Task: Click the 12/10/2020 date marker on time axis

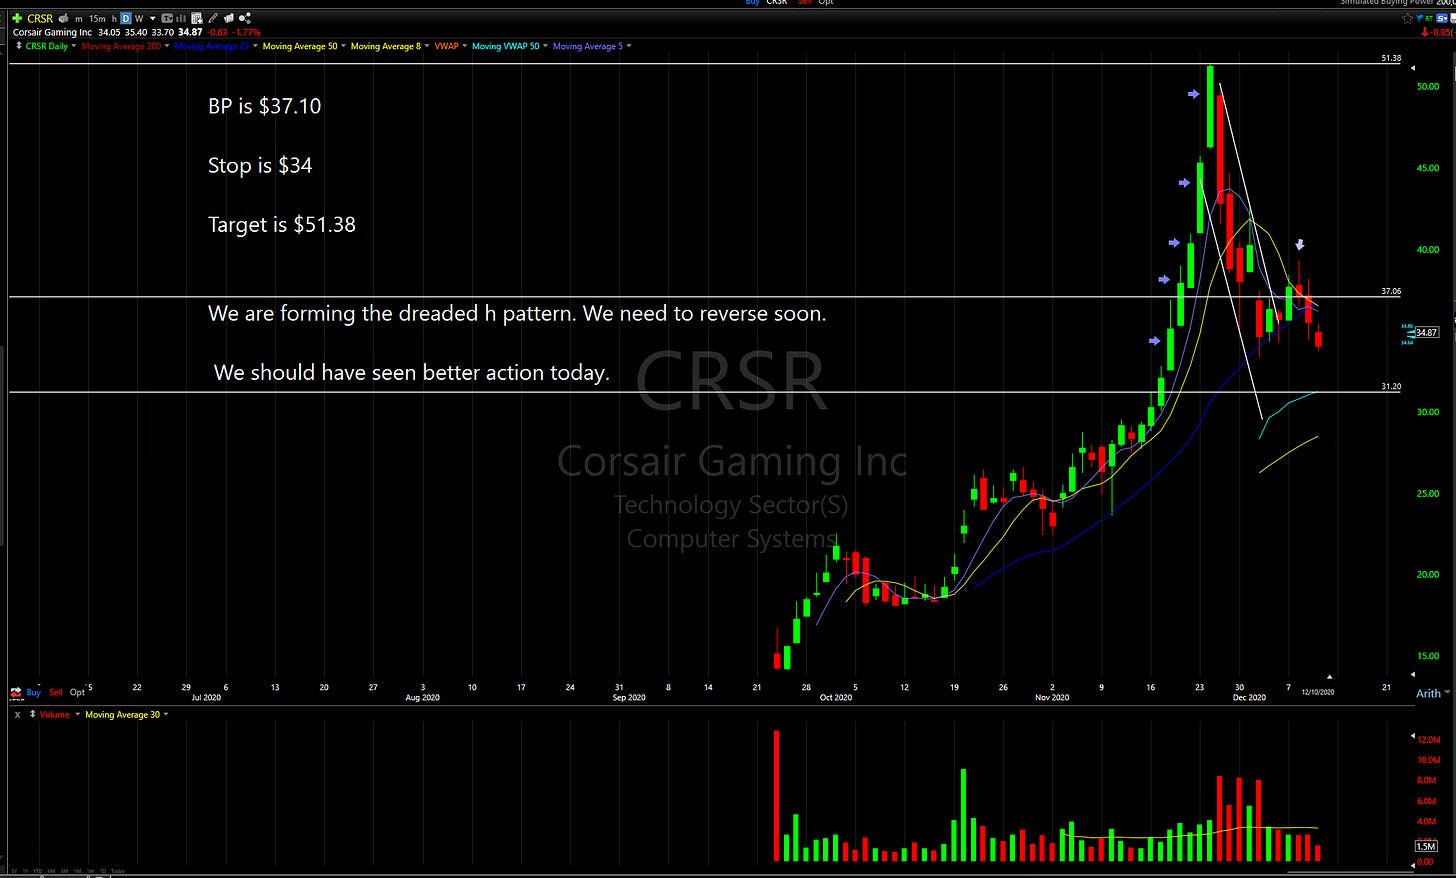Action: coord(1317,692)
